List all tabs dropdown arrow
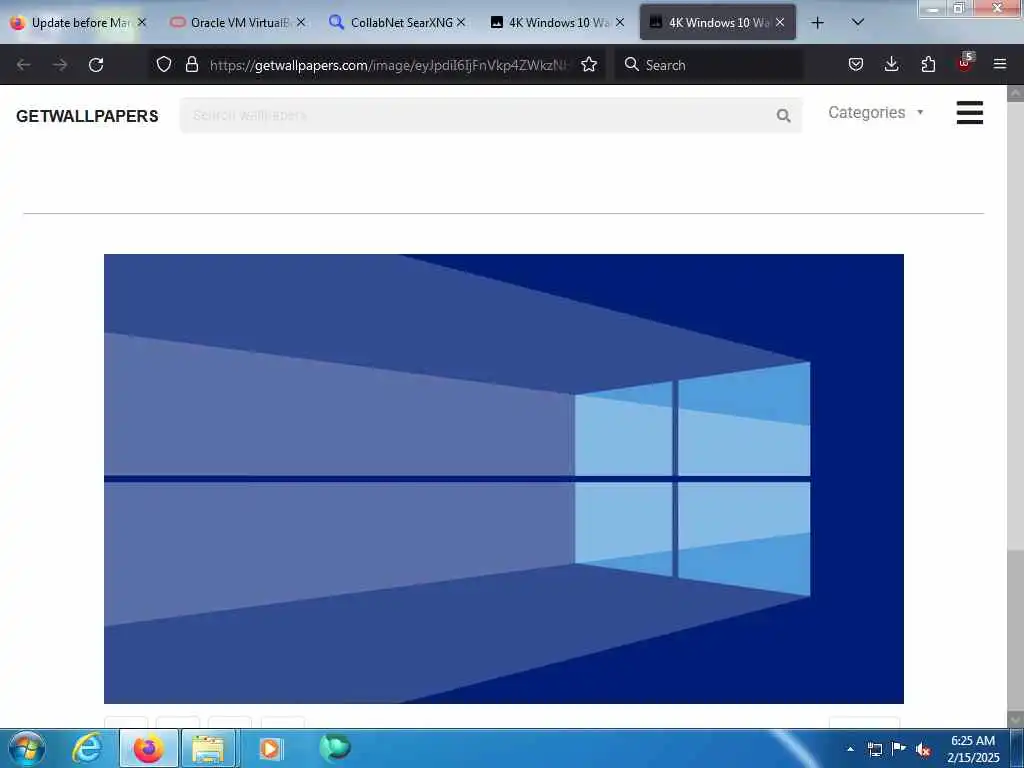The width and height of the screenshot is (1024, 768). 858,22
